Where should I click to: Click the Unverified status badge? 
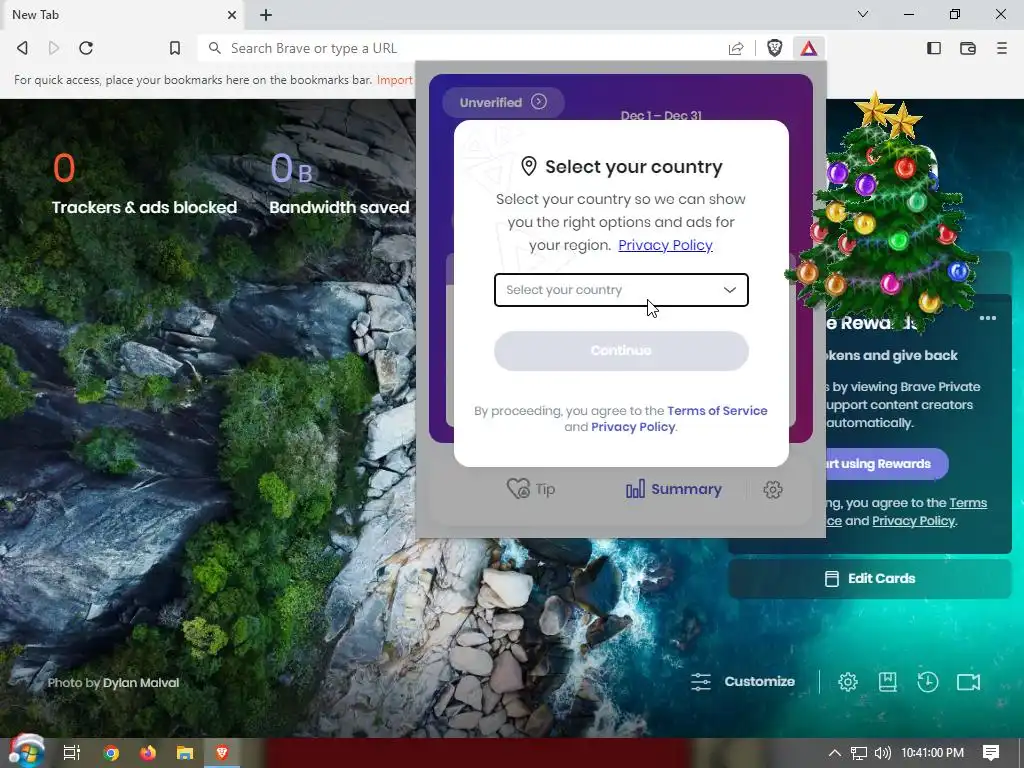coord(503,103)
